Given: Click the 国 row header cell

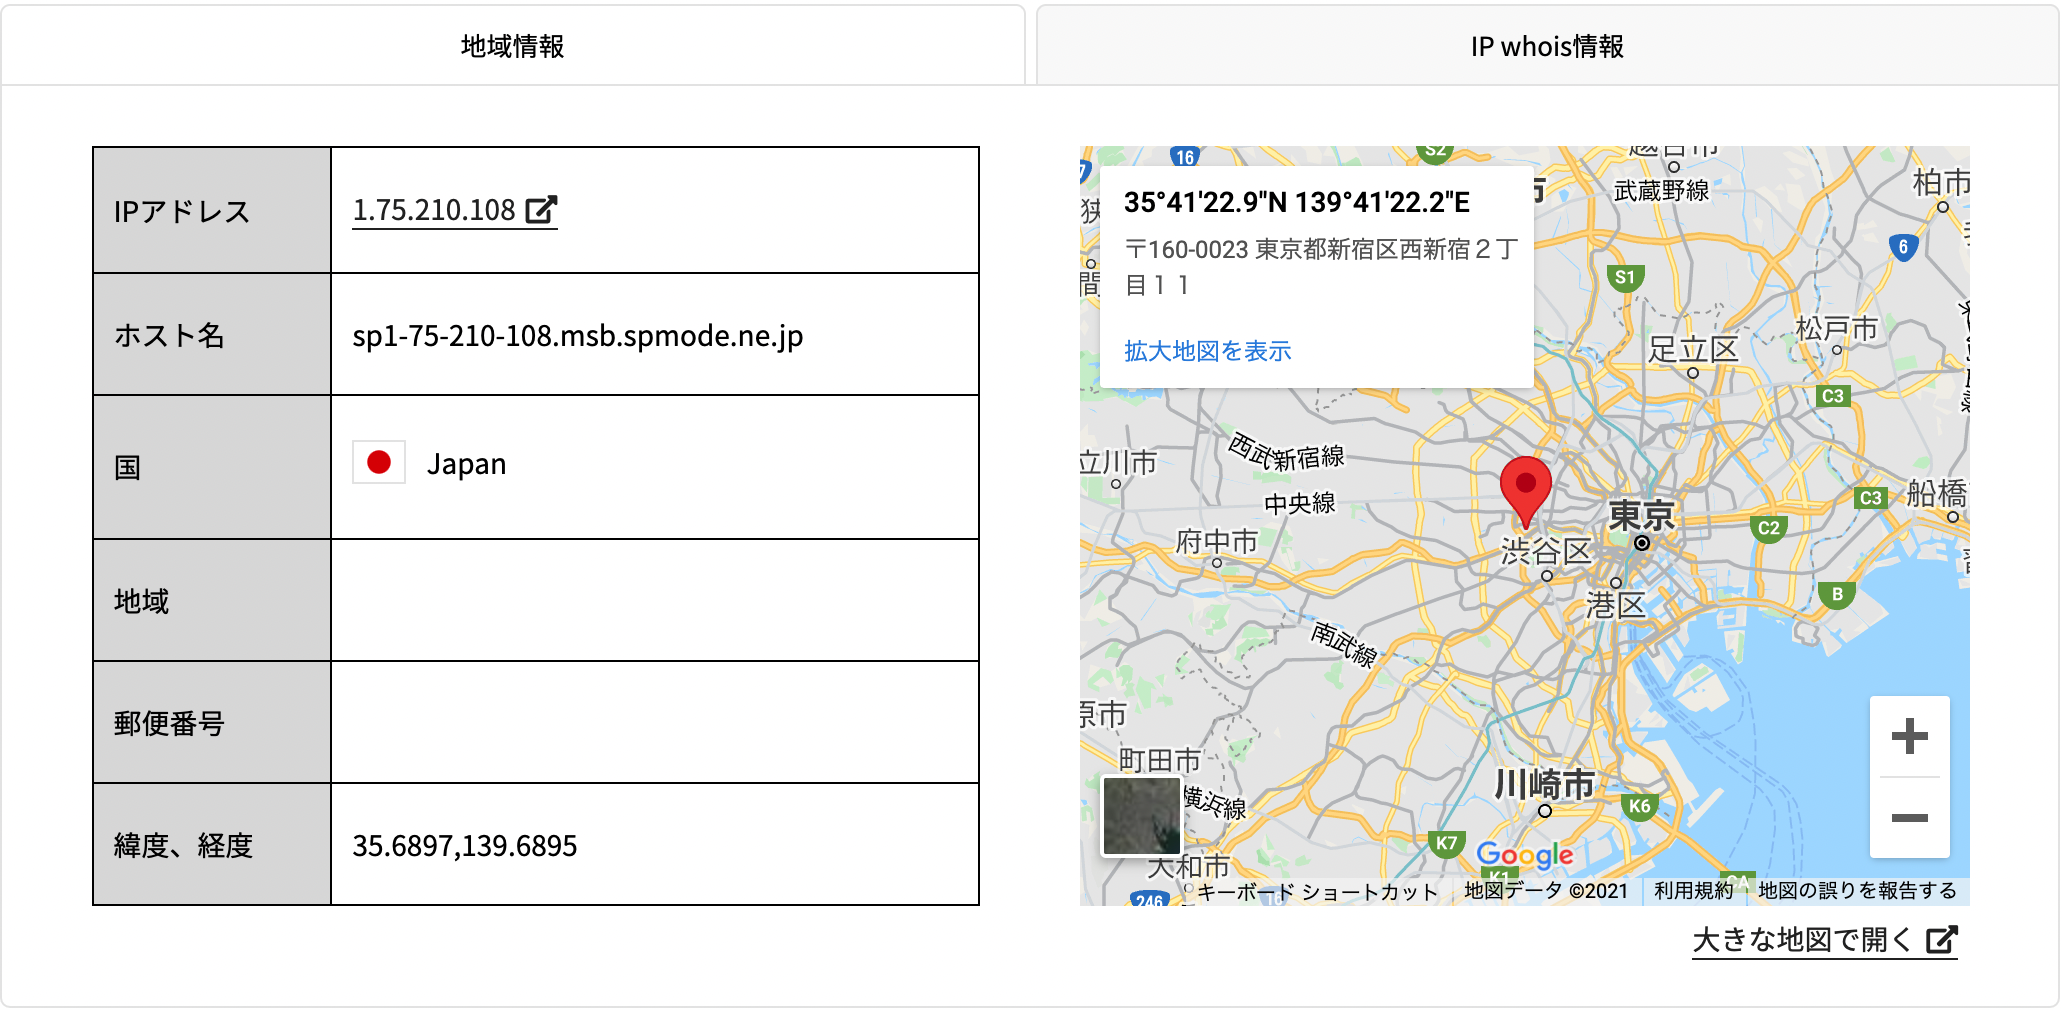Looking at the screenshot, I should (212, 467).
